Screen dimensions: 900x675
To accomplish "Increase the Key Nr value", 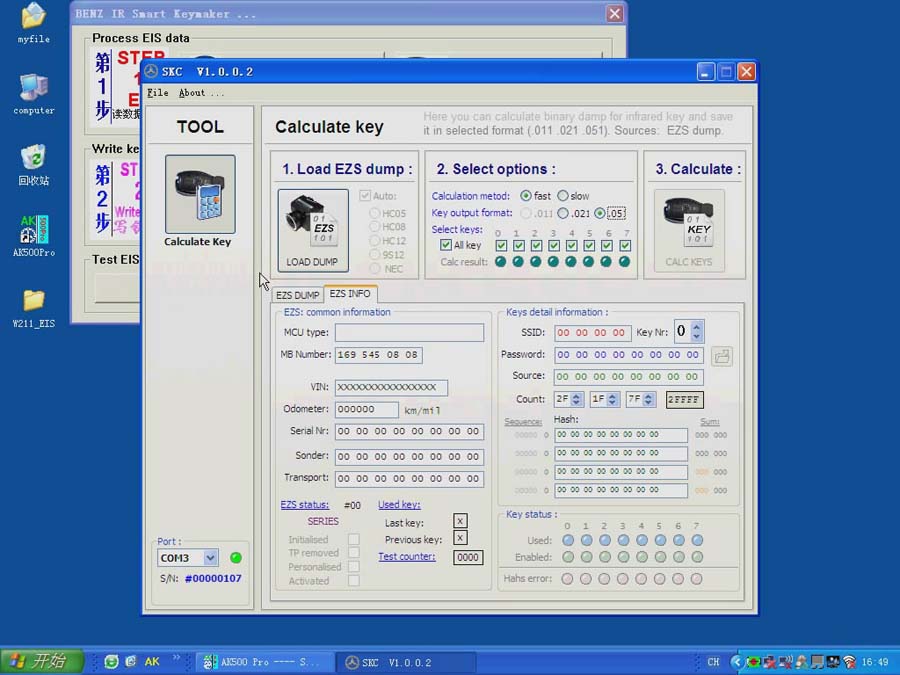I will pyautogui.click(x=696, y=326).
